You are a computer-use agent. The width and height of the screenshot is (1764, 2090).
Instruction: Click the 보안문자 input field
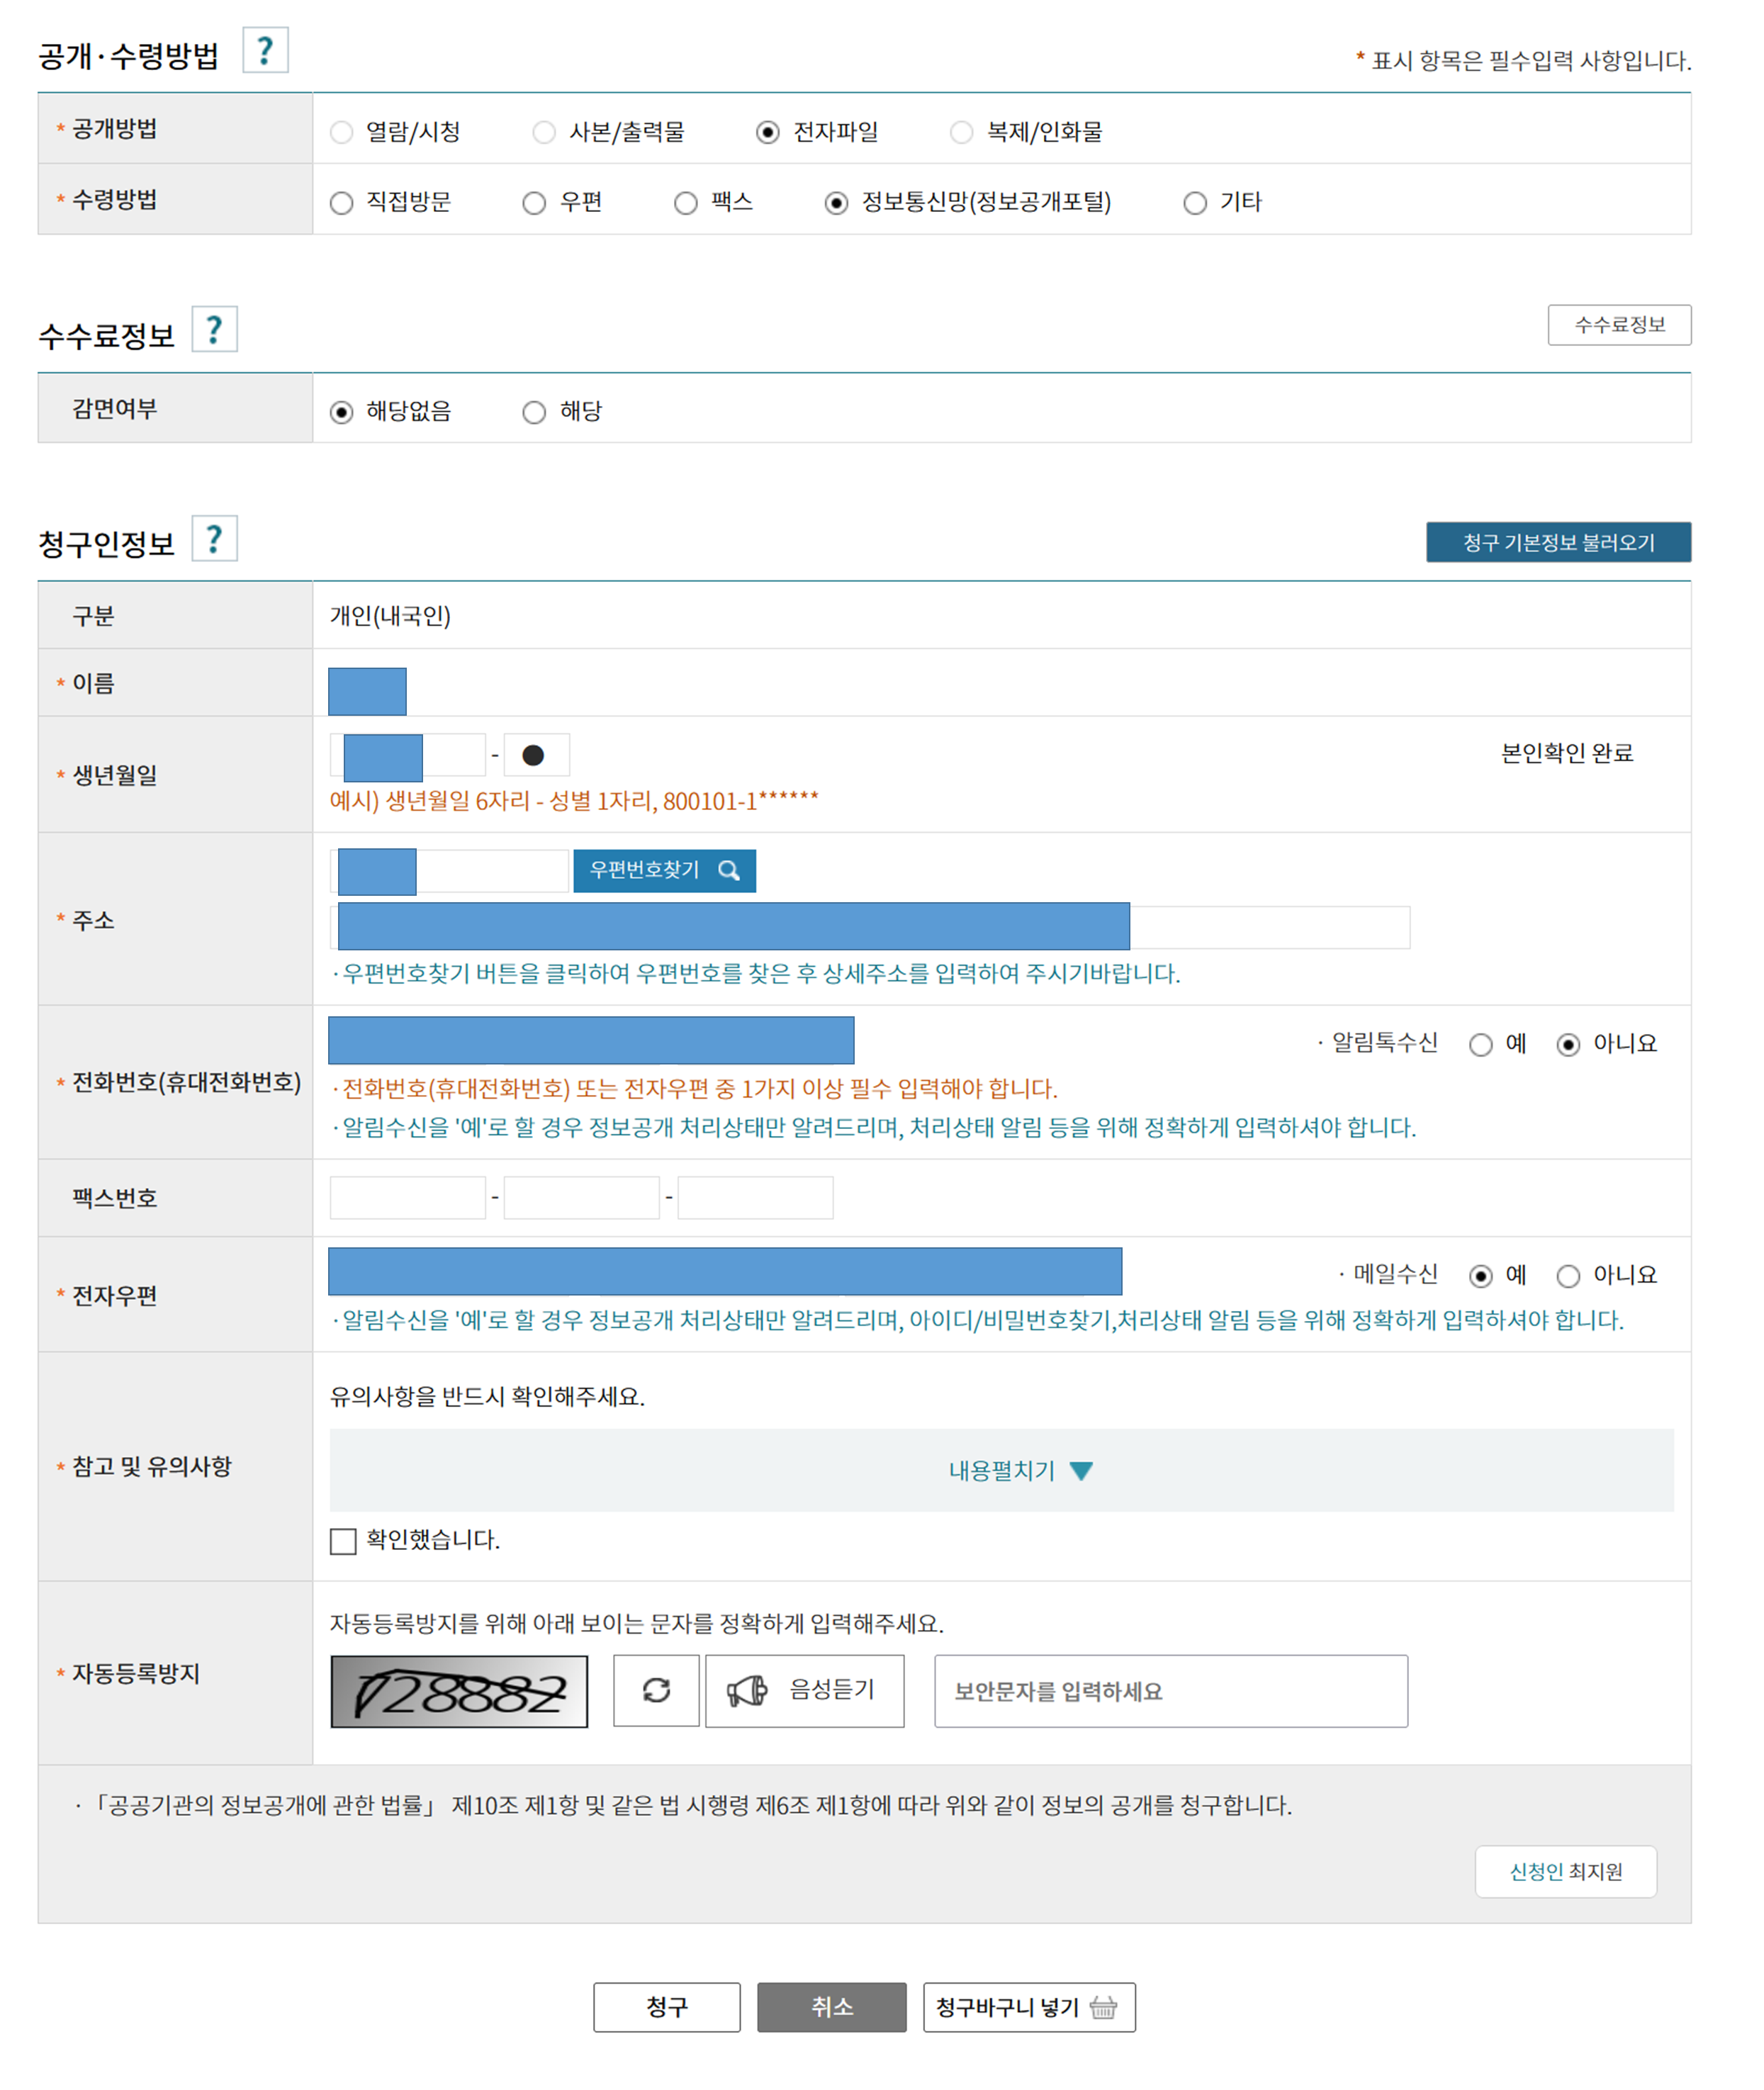click(x=1170, y=1691)
